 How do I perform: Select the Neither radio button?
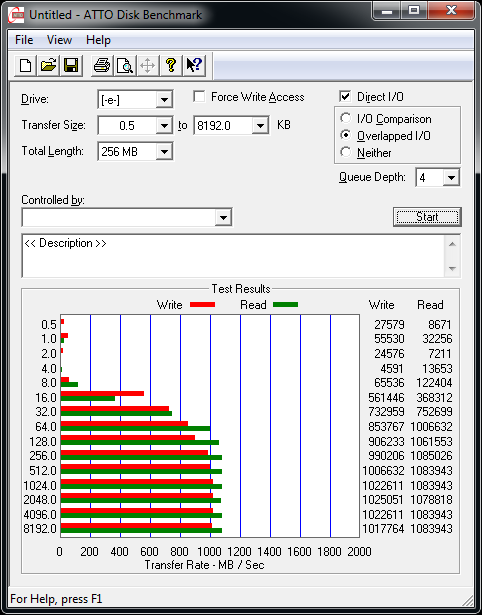click(x=346, y=152)
